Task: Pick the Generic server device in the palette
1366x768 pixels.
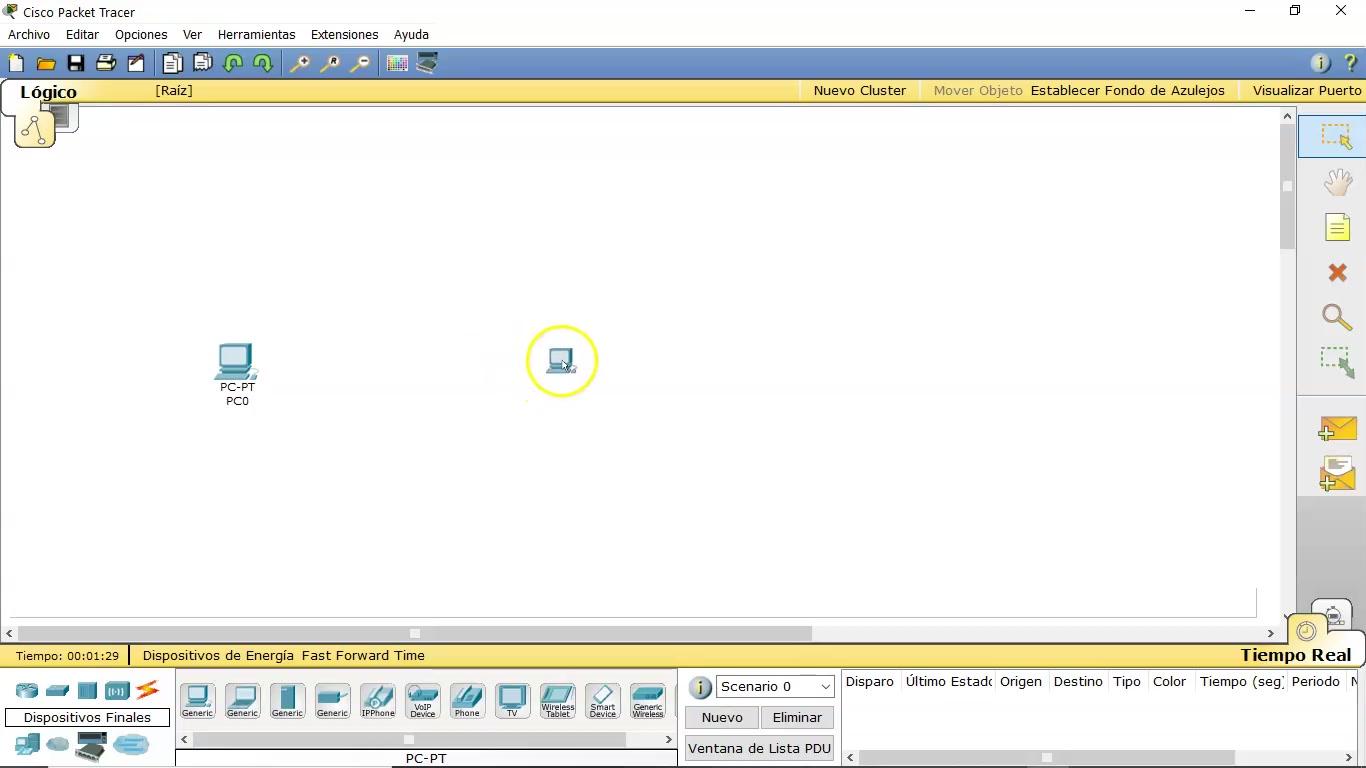Action: coord(287,700)
